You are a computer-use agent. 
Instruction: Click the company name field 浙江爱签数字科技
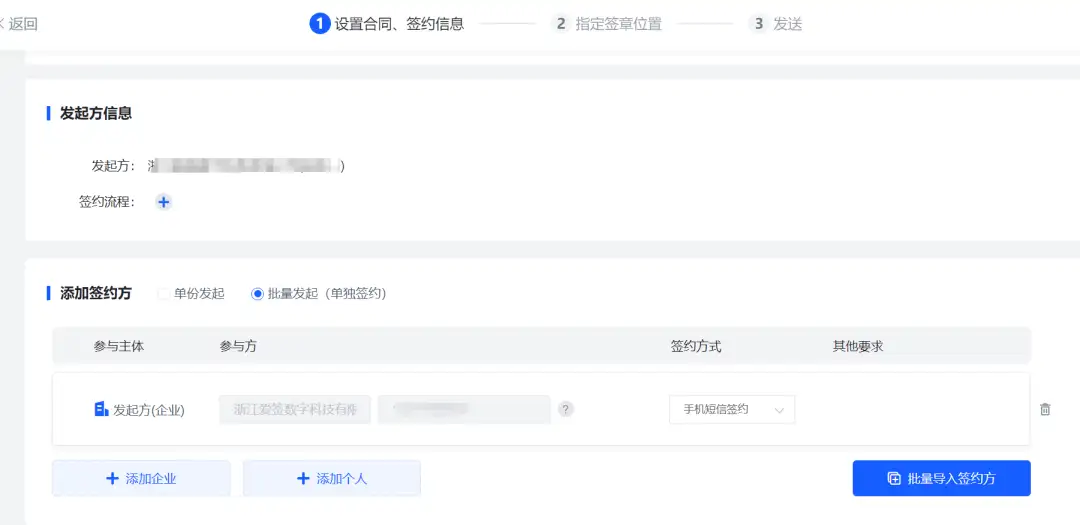click(x=295, y=409)
